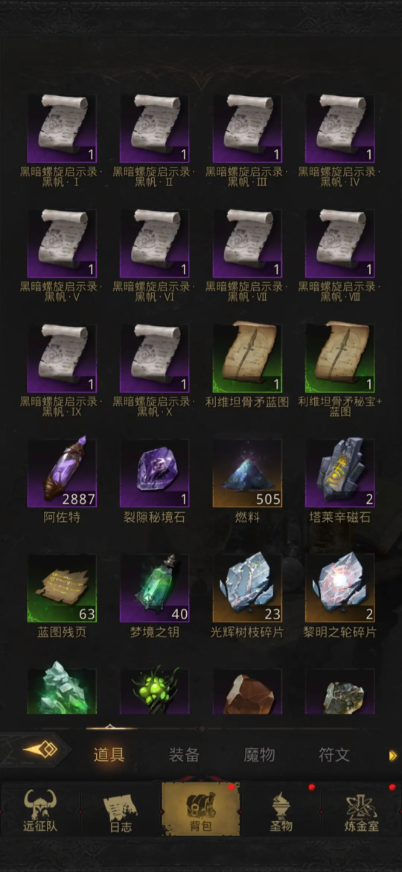This screenshot has height=872, width=402.
Task: Go to the 日志 journal page
Action: coord(121,810)
